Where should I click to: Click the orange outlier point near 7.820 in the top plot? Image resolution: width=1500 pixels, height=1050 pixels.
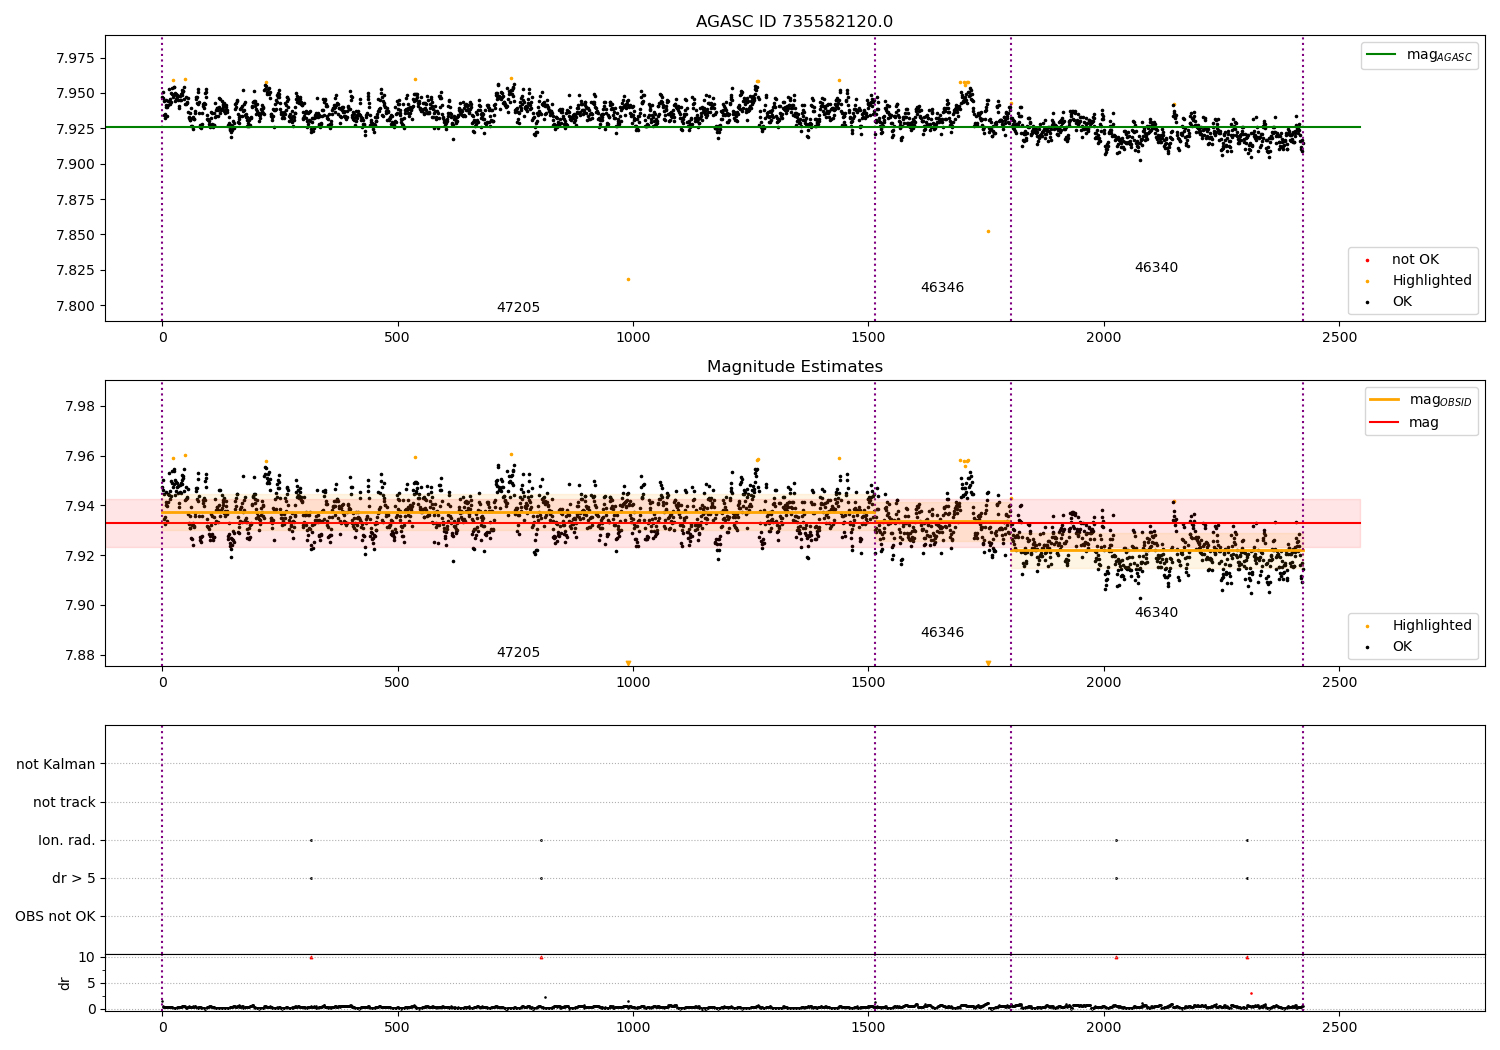(628, 280)
